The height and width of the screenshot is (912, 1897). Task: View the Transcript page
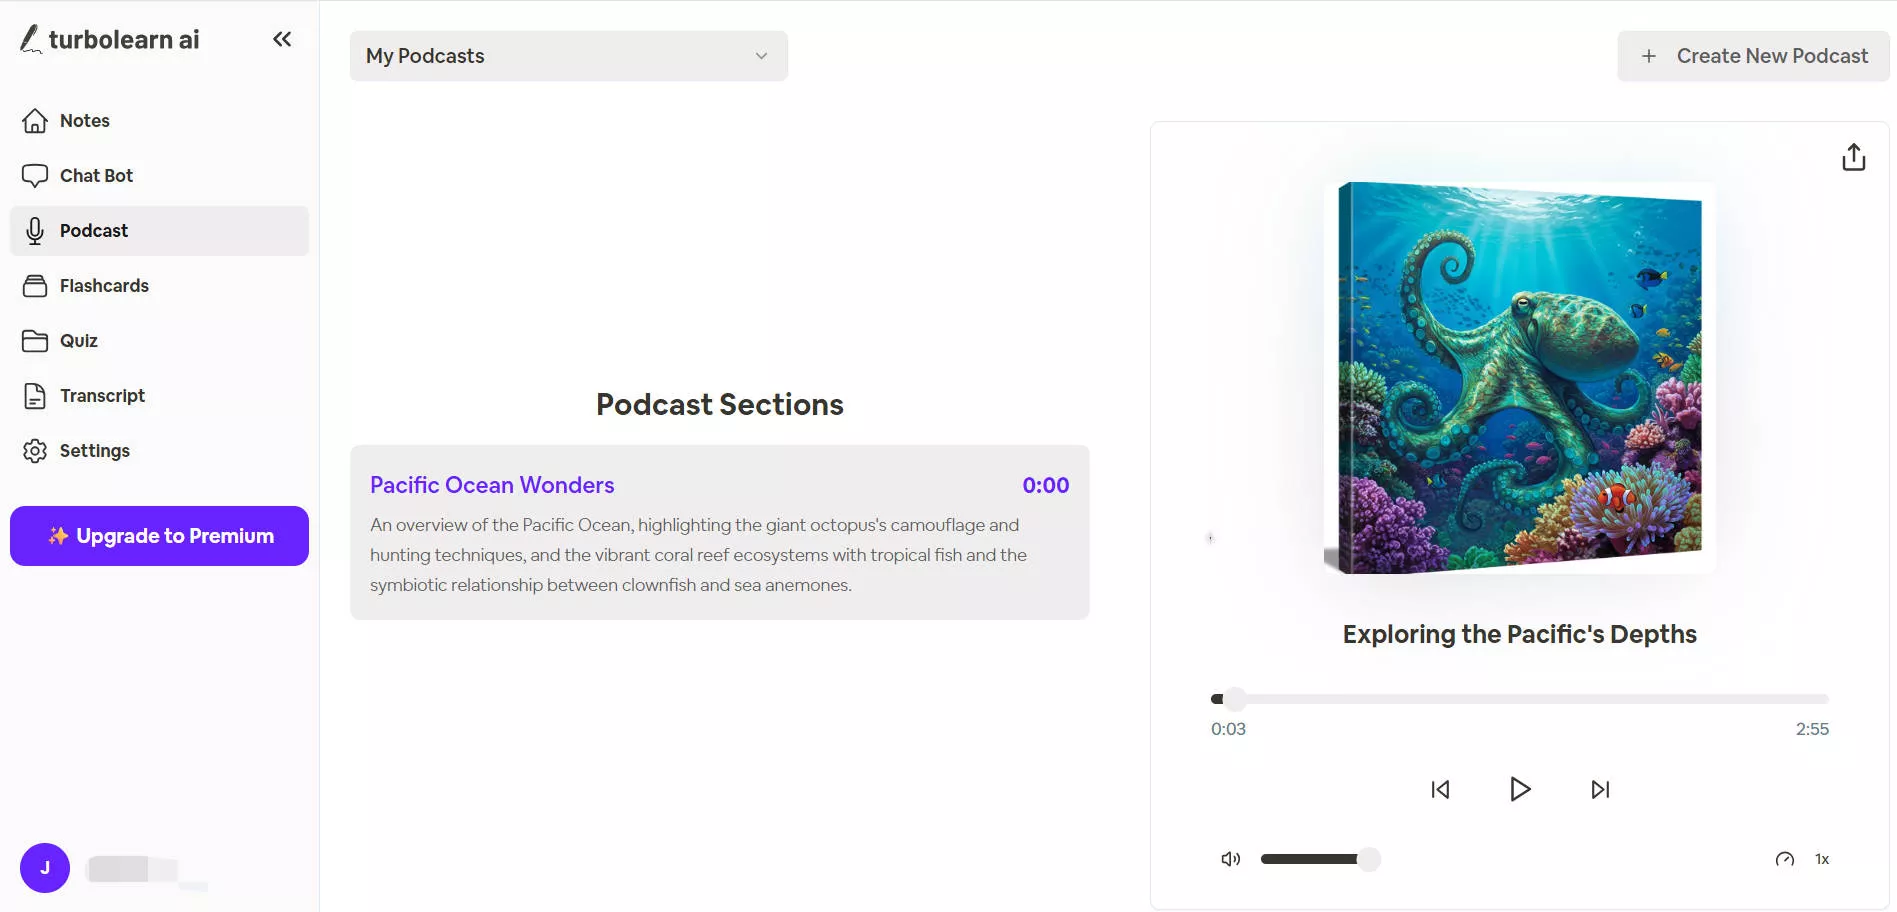tap(102, 395)
